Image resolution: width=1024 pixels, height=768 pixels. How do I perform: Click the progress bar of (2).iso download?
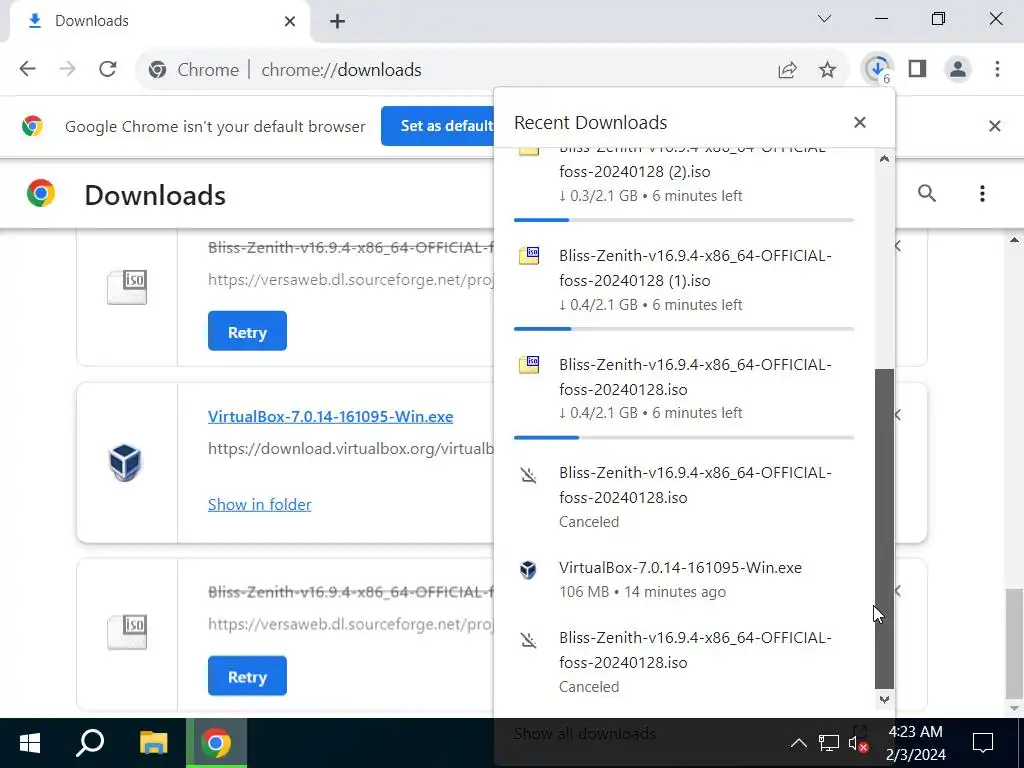(x=684, y=220)
